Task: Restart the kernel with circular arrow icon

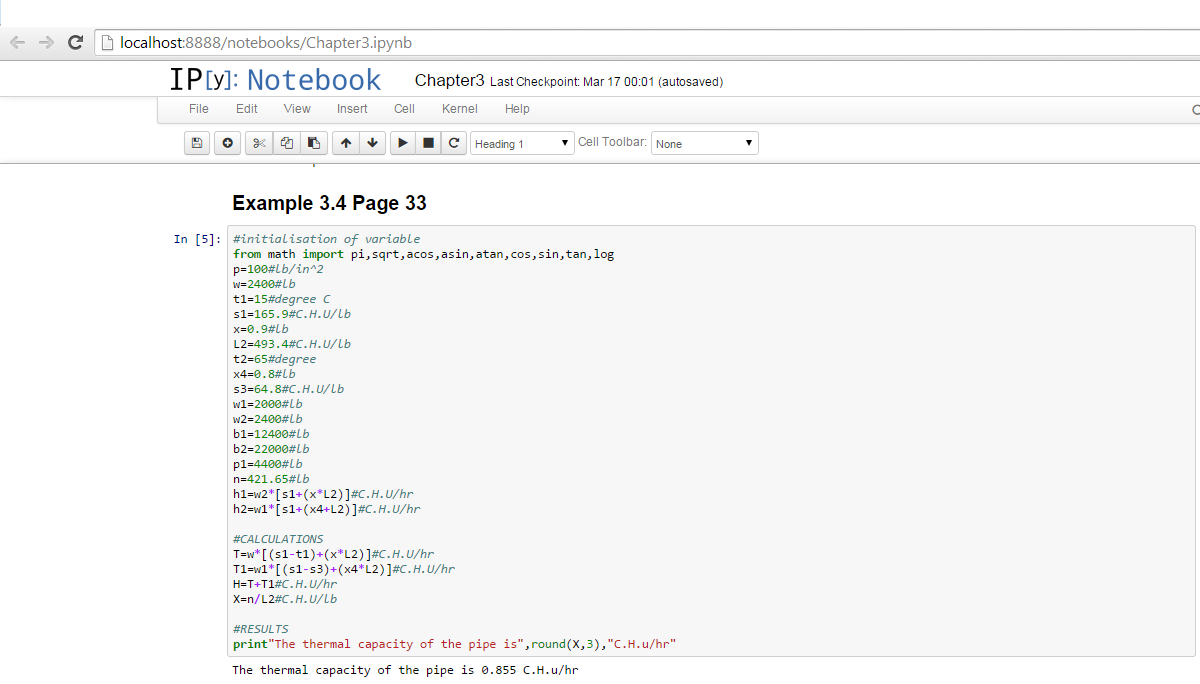Action: (x=454, y=143)
